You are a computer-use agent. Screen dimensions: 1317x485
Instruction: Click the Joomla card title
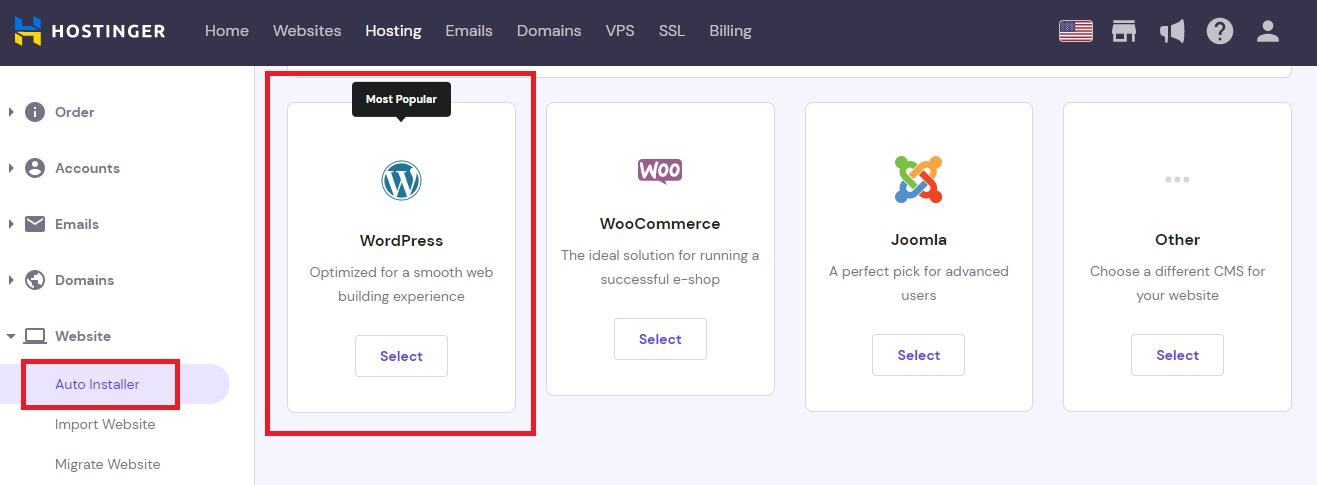pyautogui.click(x=918, y=239)
